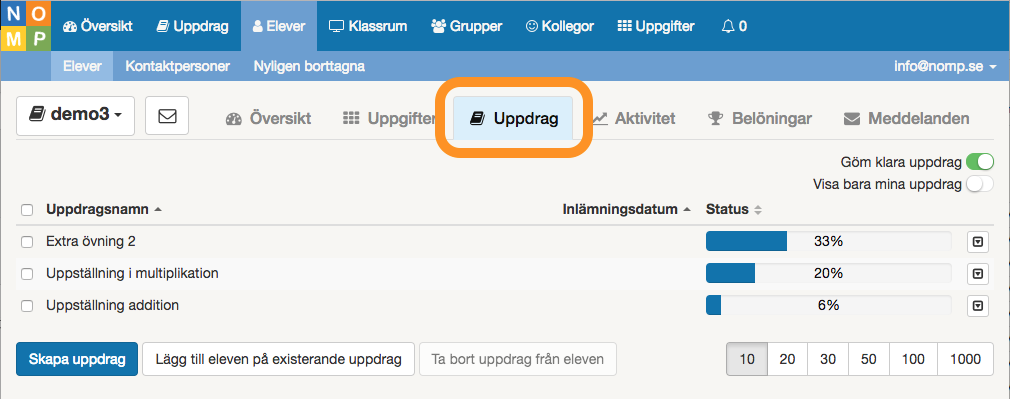Go to Grupper with the people icon
The width and height of the screenshot is (1010, 399).
click(466, 26)
